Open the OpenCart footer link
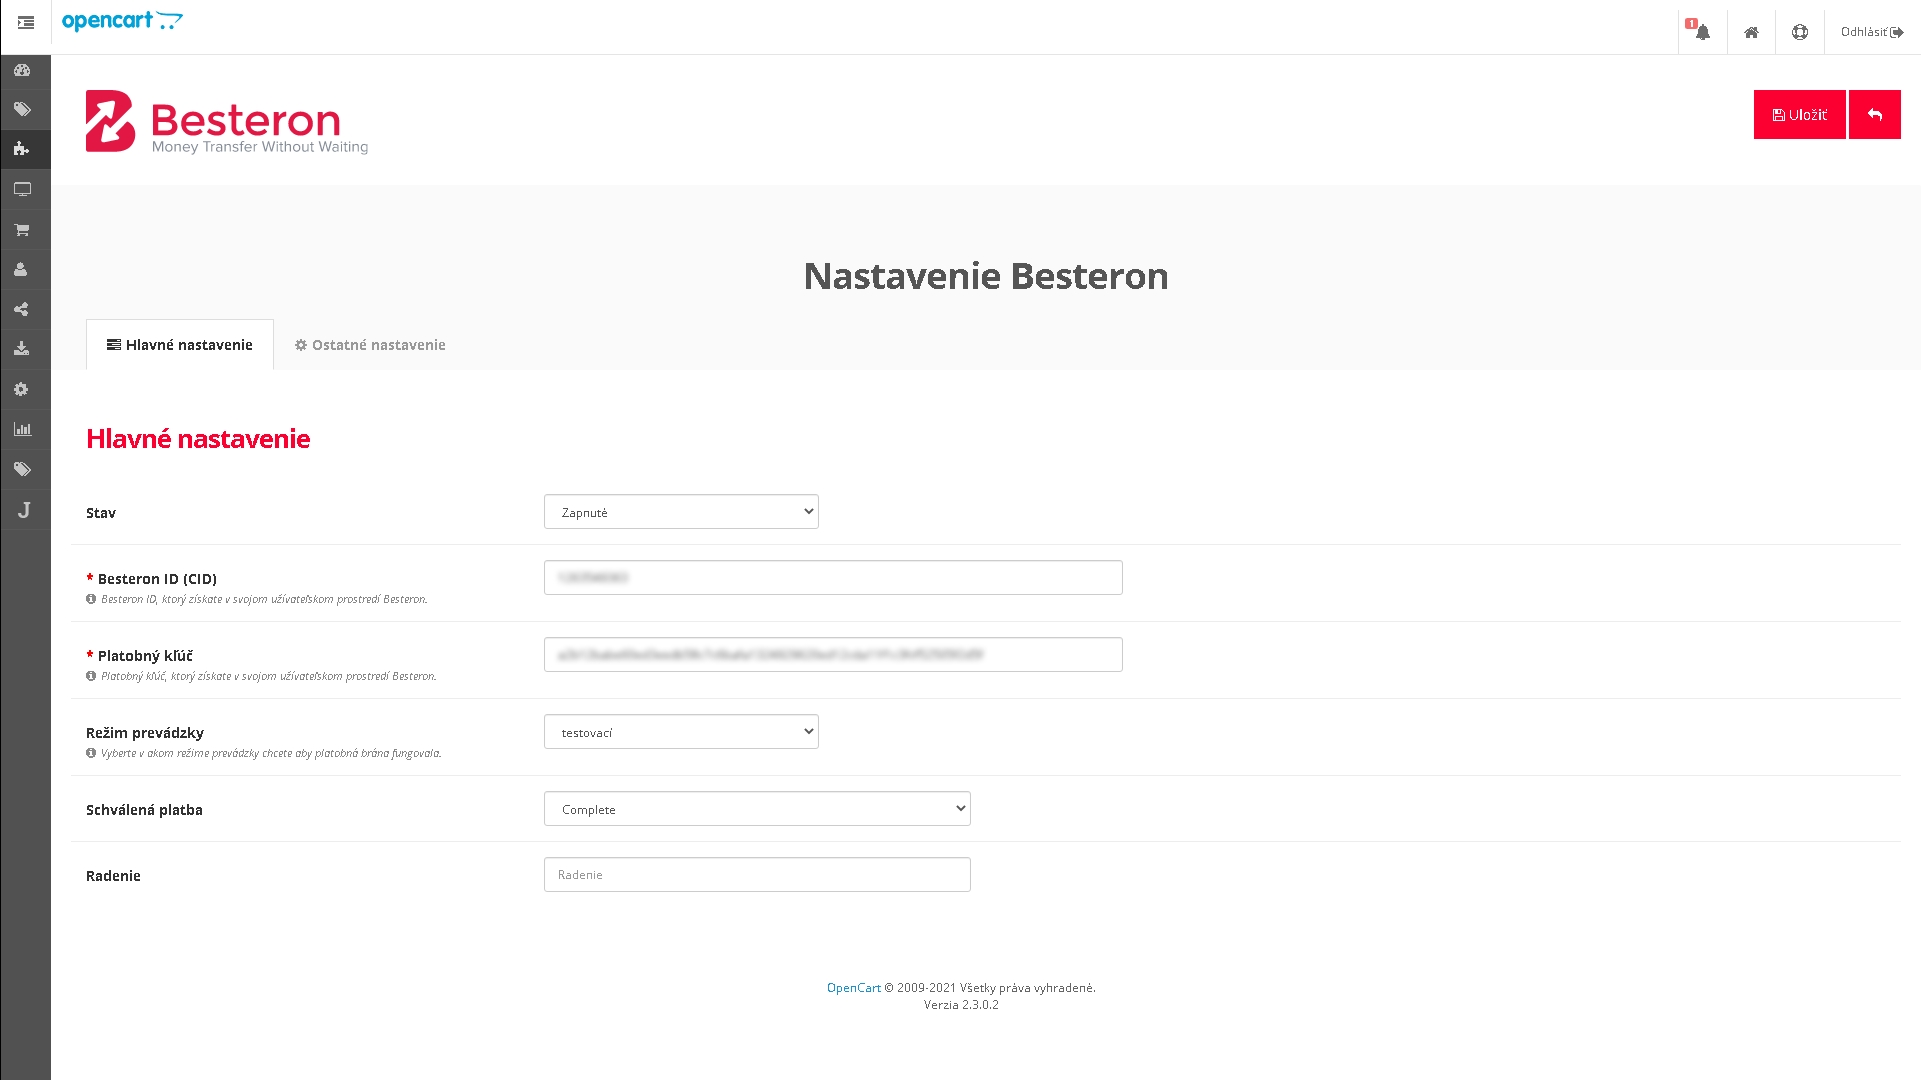The width and height of the screenshot is (1921, 1080). [853, 988]
